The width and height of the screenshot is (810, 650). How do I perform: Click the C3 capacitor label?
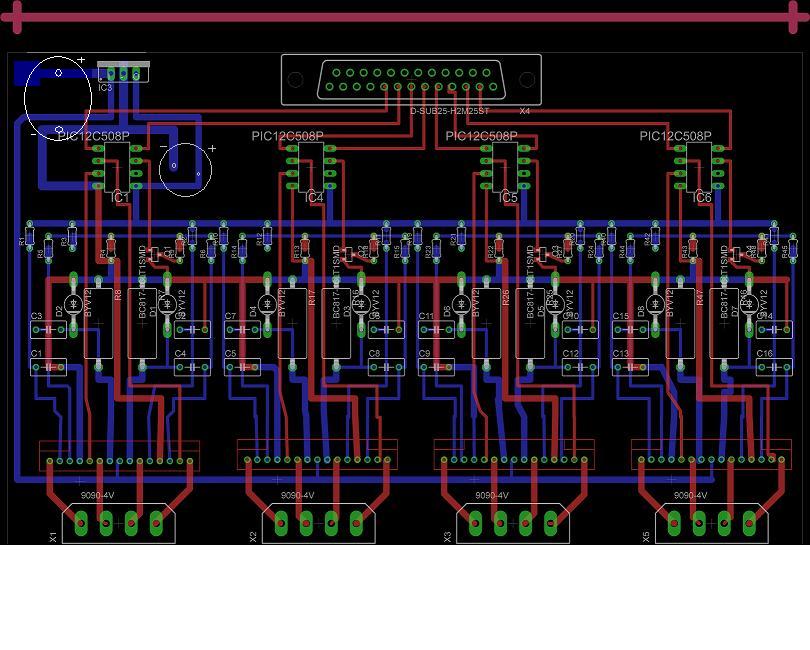[36, 316]
